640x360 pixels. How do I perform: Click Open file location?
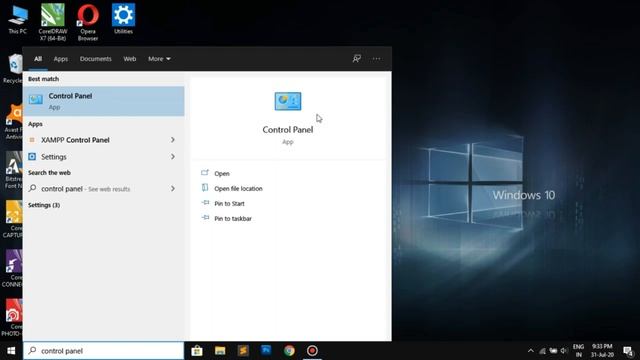pyautogui.click(x=238, y=189)
